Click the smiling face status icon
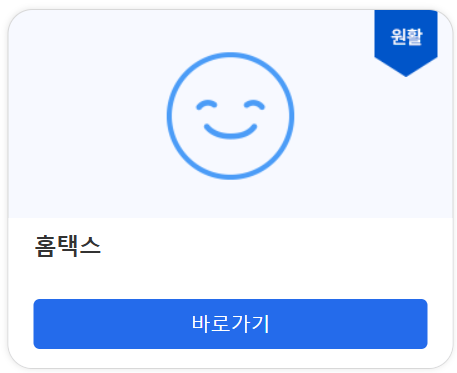Viewport: 457px width, 373px height. point(230,116)
